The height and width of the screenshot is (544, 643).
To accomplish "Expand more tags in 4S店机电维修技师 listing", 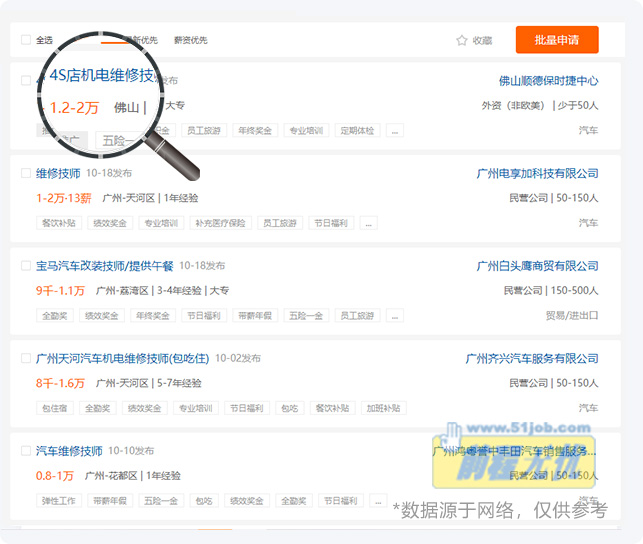I will click(x=395, y=131).
